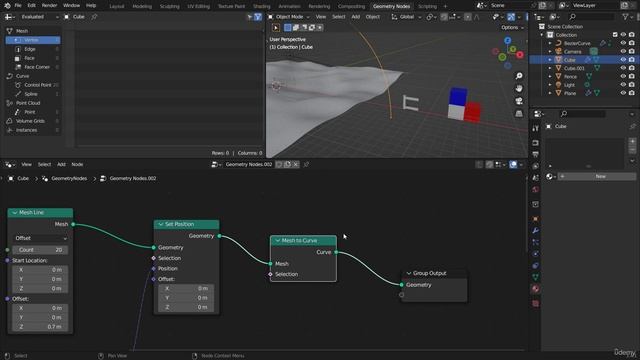Select Instances in spreadsheet list
640x360 pixels.
33,130
